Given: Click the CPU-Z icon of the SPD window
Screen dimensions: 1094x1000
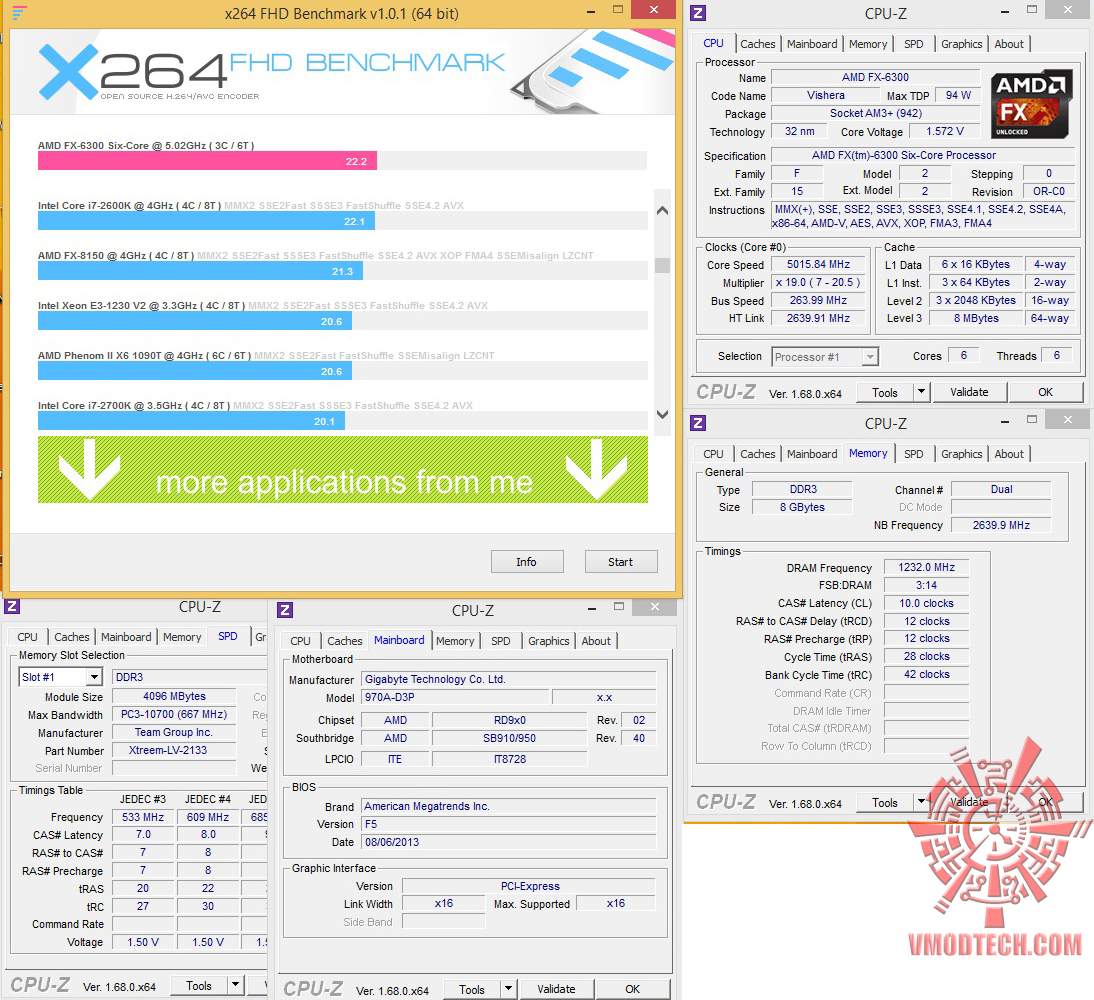Looking at the screenshot, I should 12,606.
